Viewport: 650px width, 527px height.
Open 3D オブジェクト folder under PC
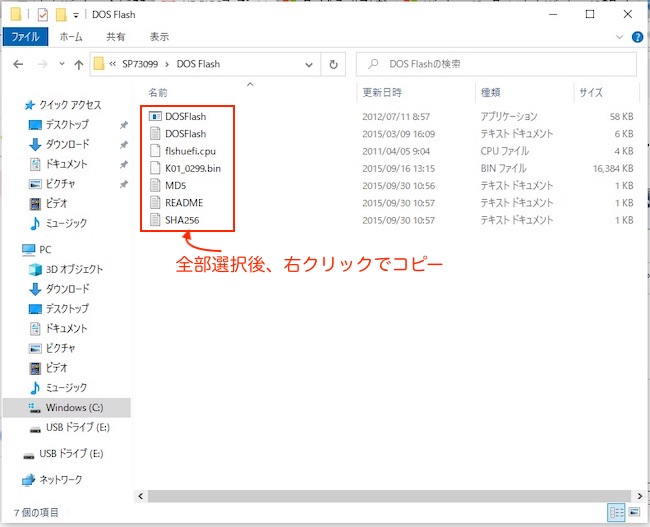(x=74, y=270)
